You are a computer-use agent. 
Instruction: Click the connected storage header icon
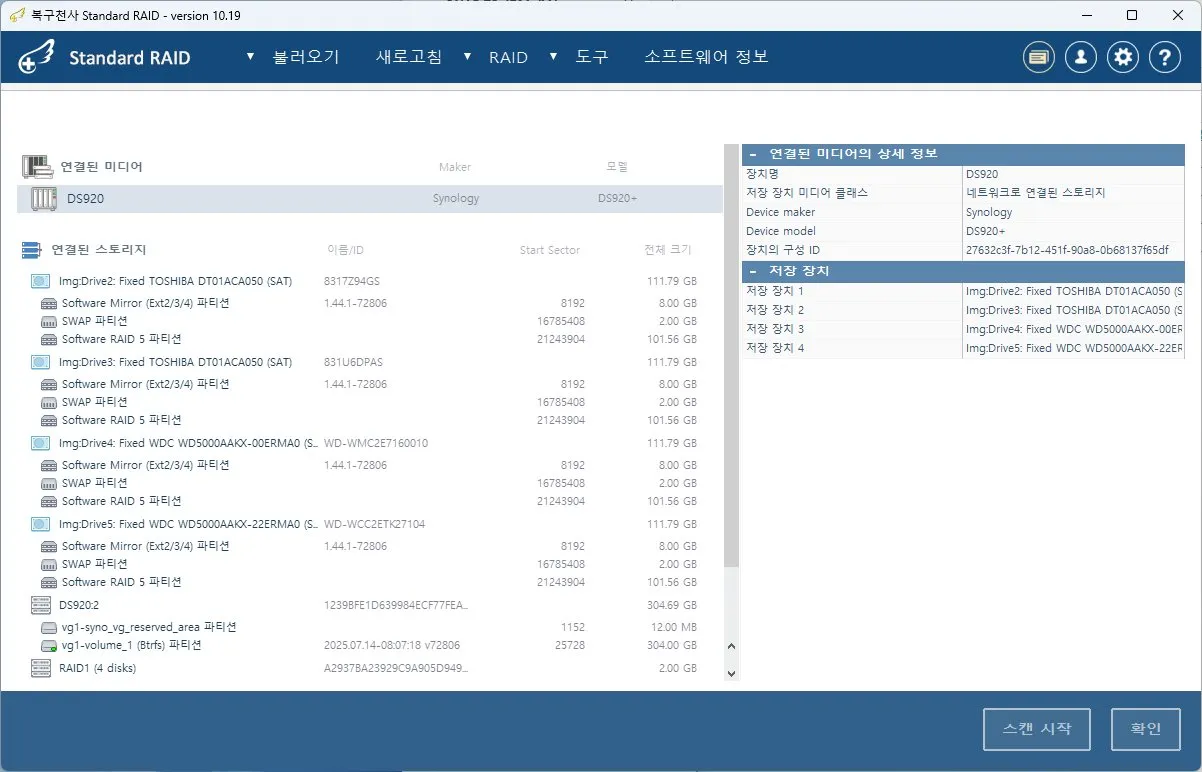[x=31, y=250]
